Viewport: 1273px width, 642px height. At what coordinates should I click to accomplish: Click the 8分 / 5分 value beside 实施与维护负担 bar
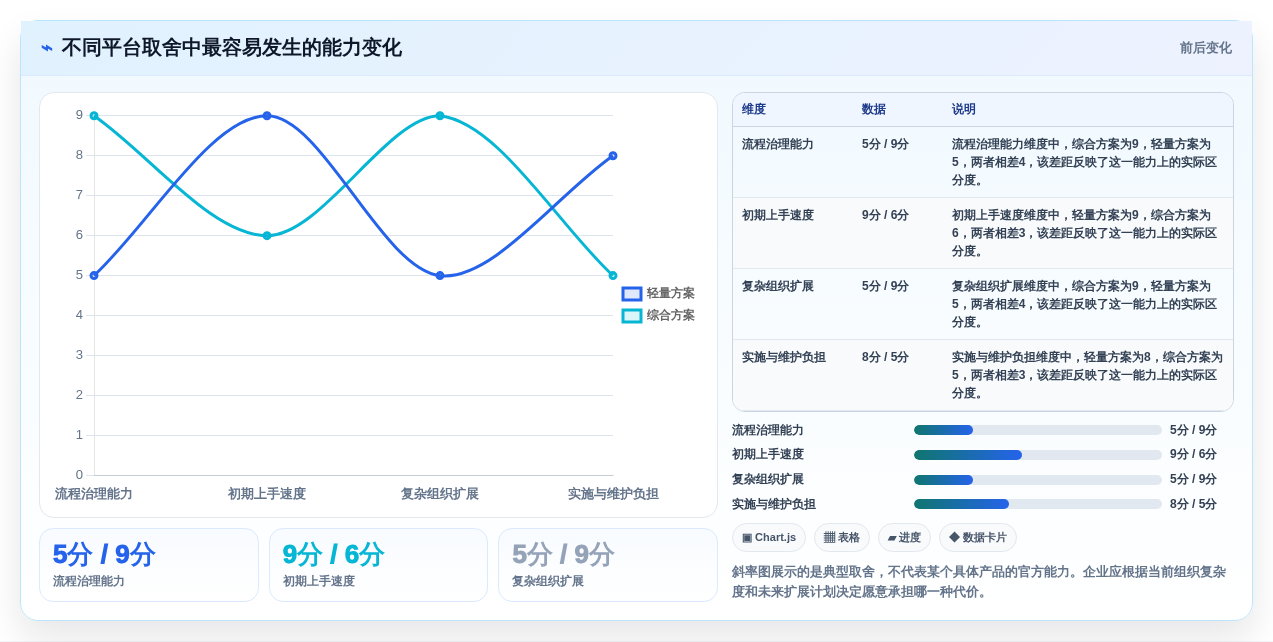(x=1193, y=504)
